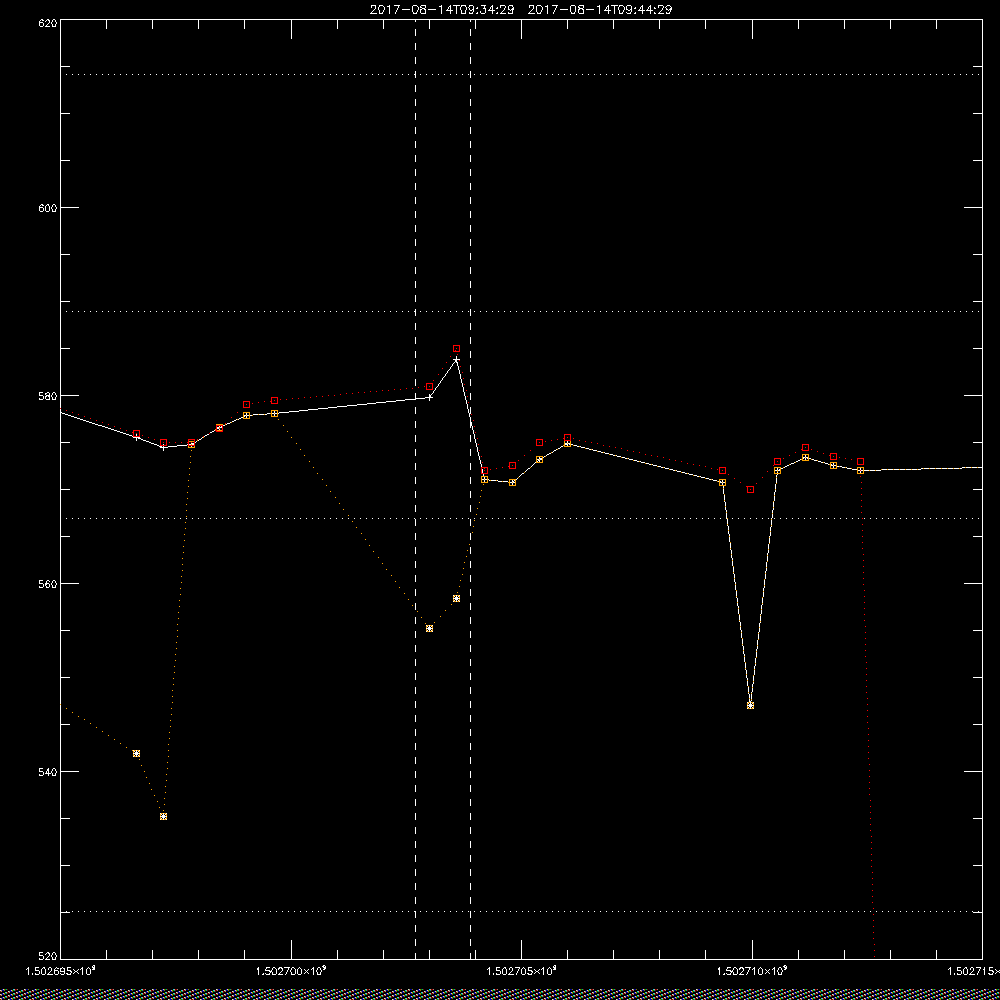Click the start timestamp 2017-08-14T09:34:29
1000x1000 pixels.
point(442,10)
